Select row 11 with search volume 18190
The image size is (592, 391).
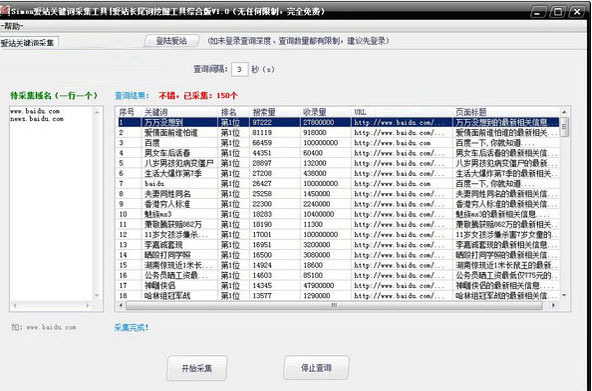(x=338, y=224)
